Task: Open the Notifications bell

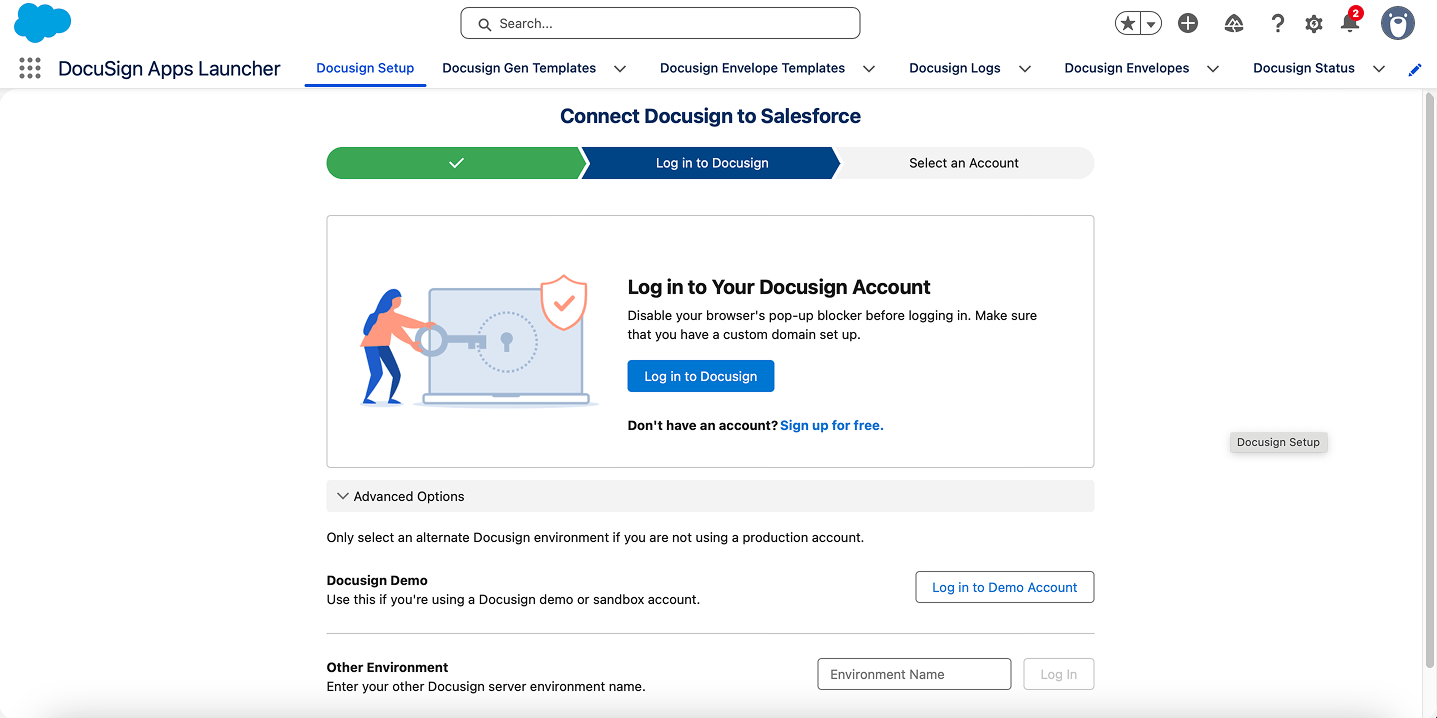Action: pos(1350,23)
